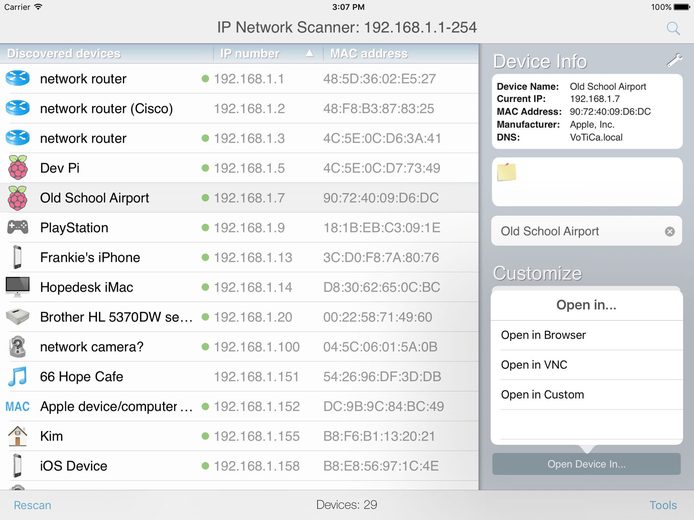
Task: Click the Customize section heading
Action: tap(537, 273)
